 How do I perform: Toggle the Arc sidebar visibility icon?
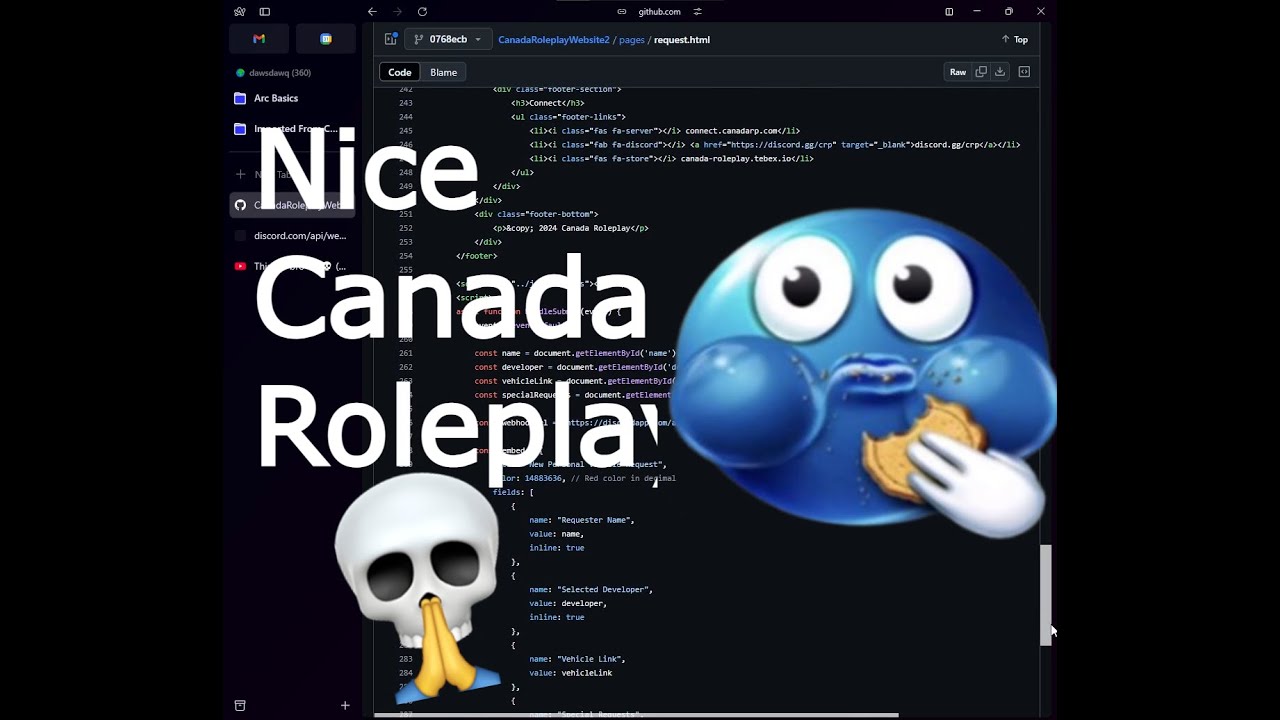(265, 12)
